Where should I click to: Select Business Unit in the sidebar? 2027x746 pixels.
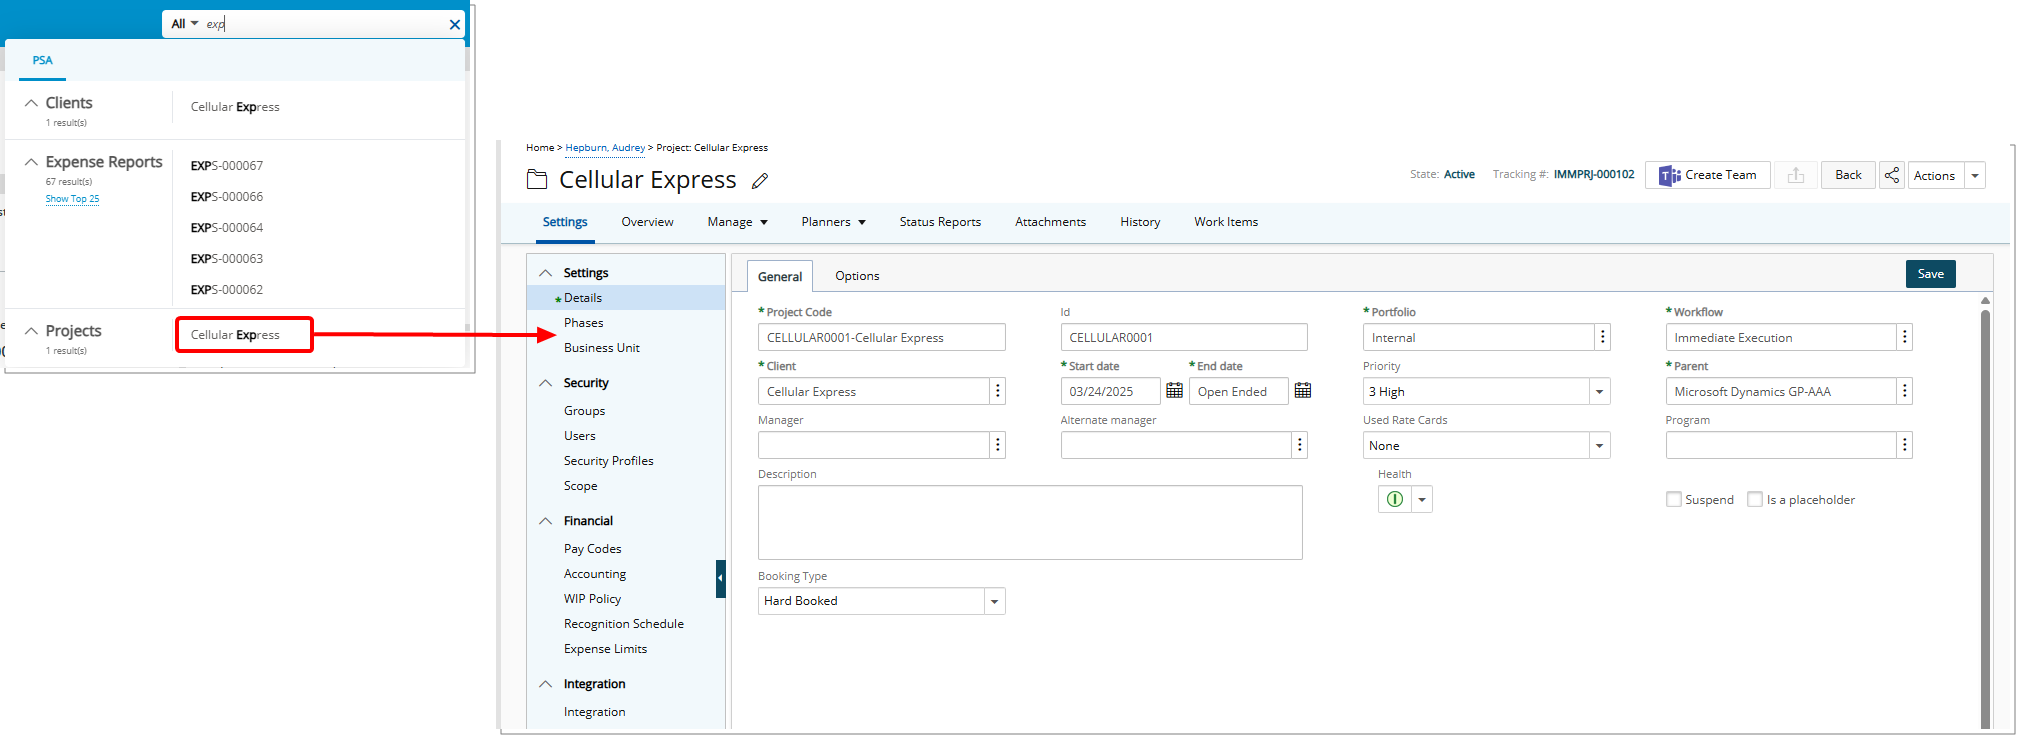coord(601,348)
